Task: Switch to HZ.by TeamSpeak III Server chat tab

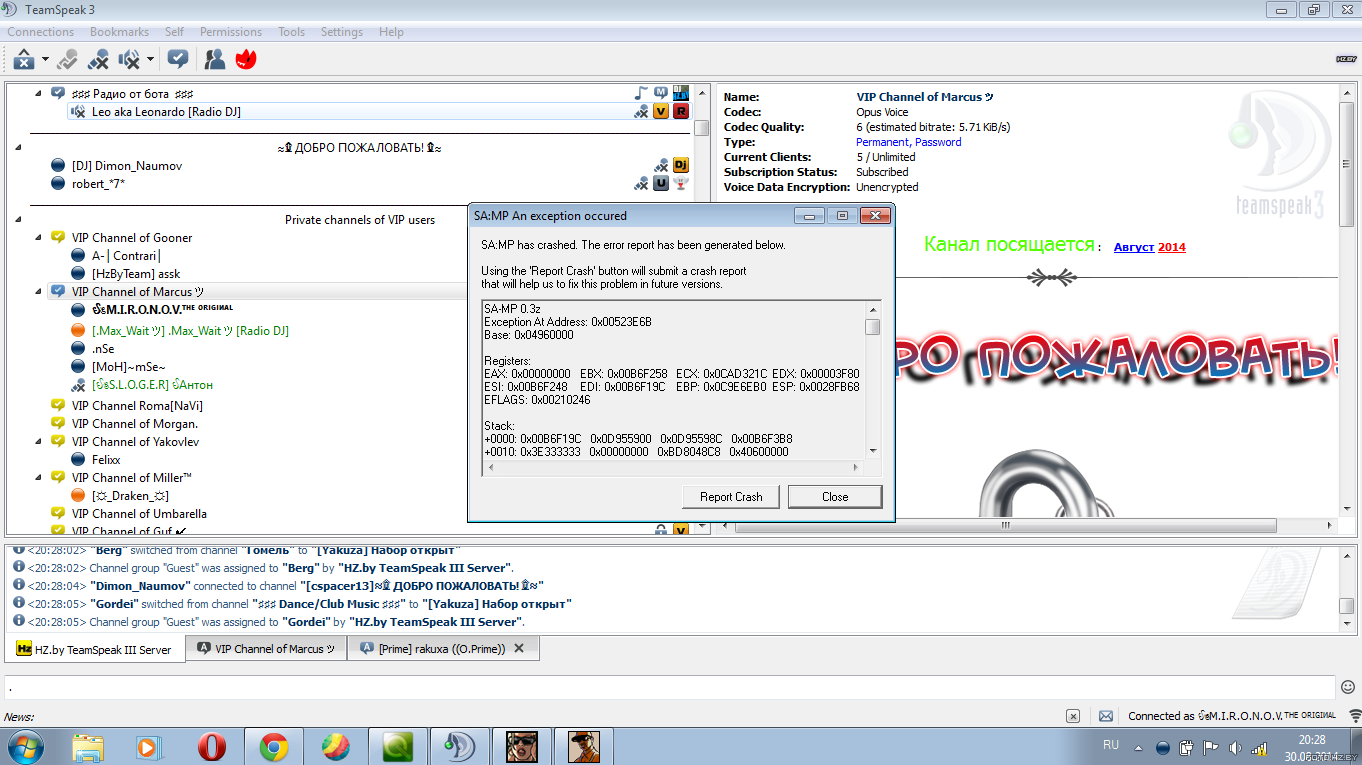Action: 95,649
